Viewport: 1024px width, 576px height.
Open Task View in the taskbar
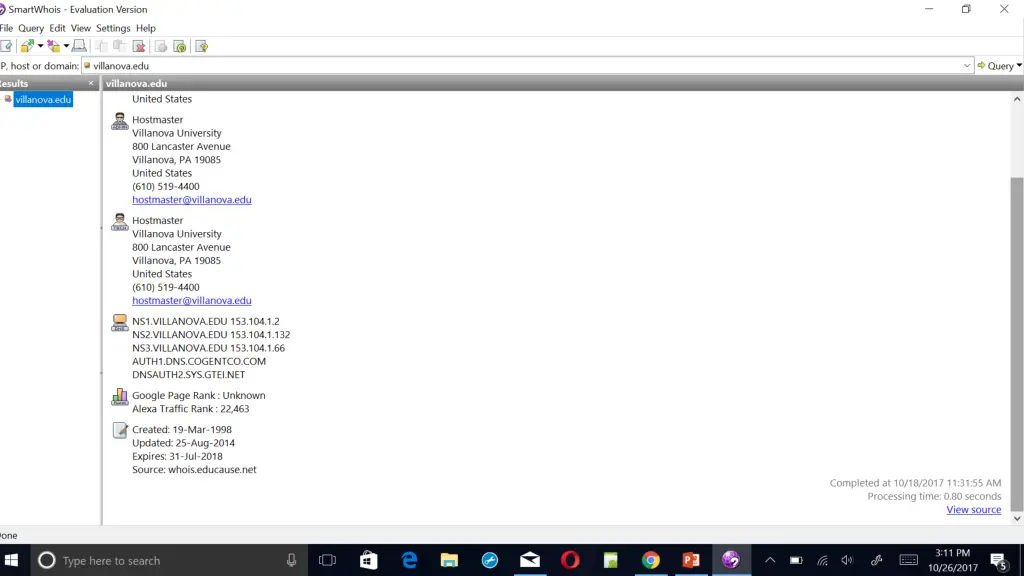(327, 560)
